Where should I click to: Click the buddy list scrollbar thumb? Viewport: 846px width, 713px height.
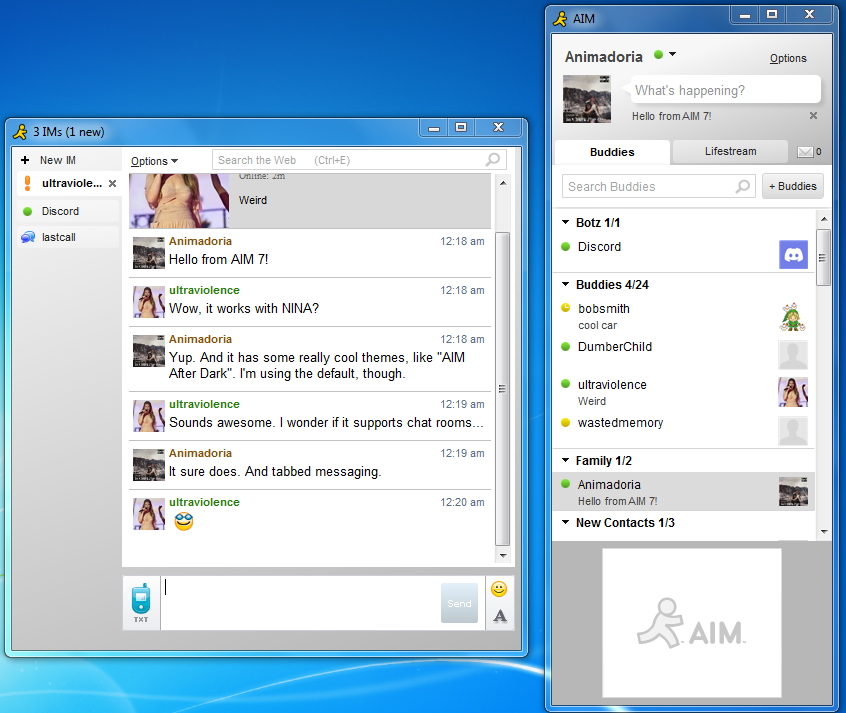tap(823, 257)
